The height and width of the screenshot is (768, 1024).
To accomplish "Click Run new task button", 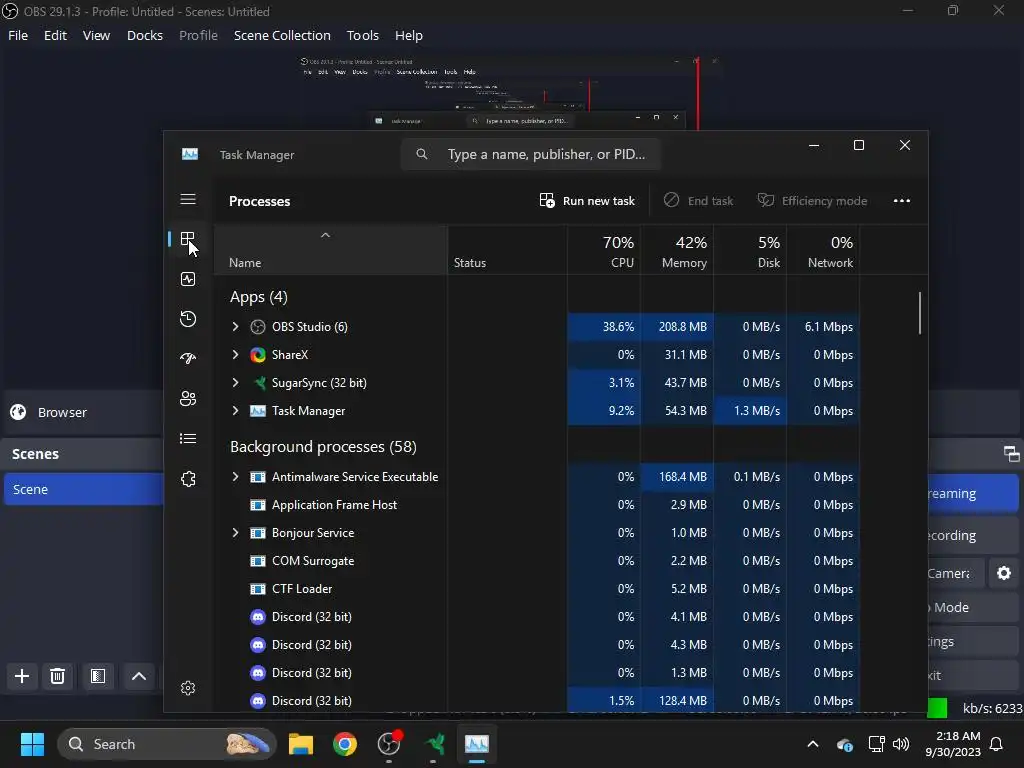I will [587, 200].
